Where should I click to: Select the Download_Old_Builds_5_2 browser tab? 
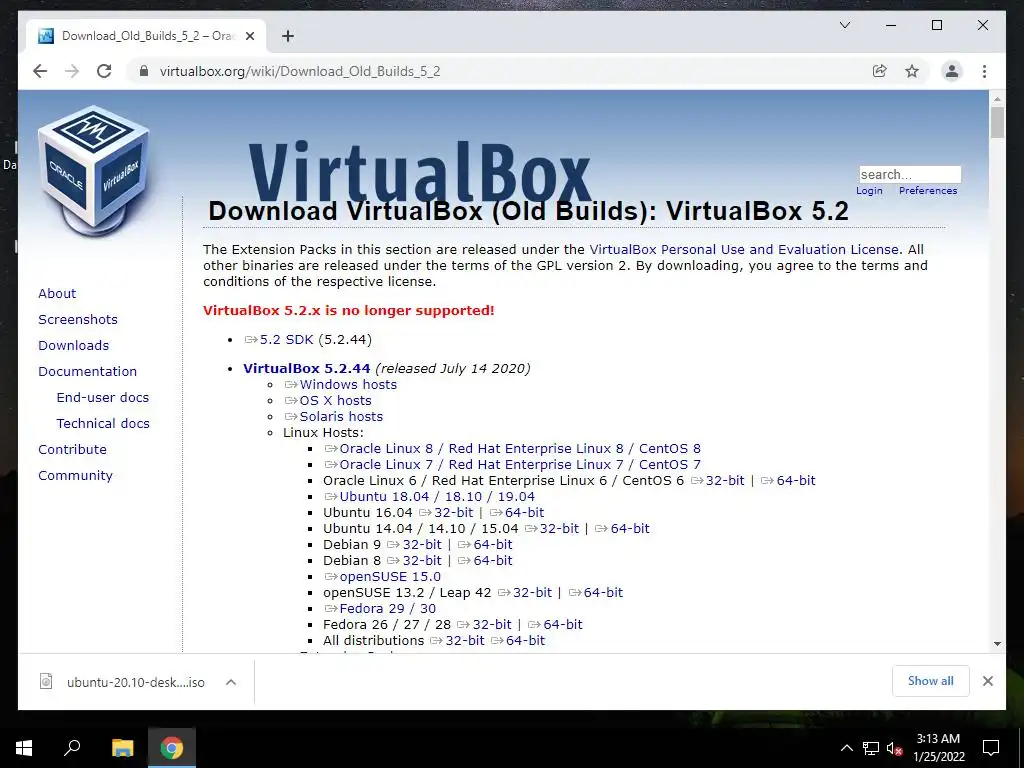146,36
